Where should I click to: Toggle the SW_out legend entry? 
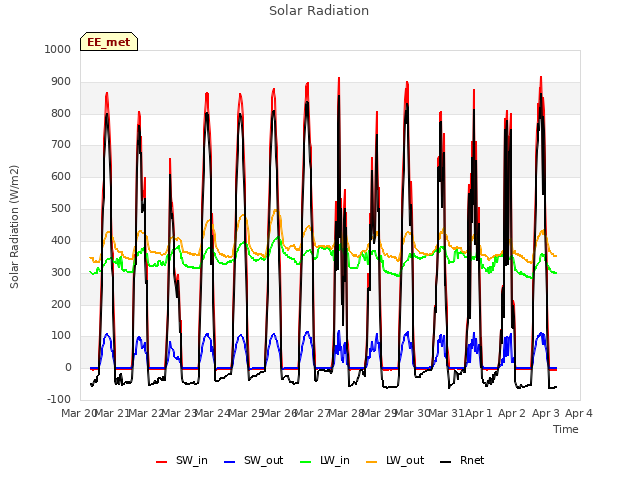[253, 460]
